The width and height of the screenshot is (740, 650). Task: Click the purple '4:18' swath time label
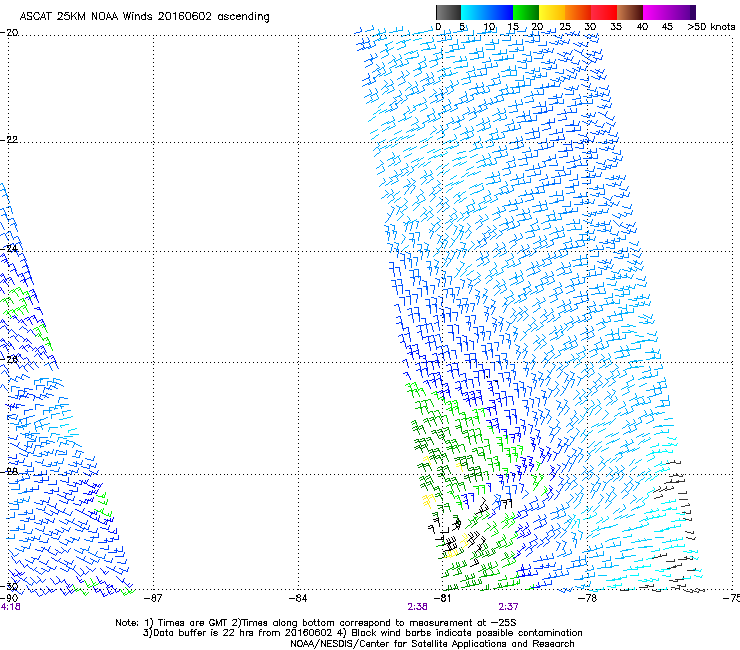[x=10, y=607]
